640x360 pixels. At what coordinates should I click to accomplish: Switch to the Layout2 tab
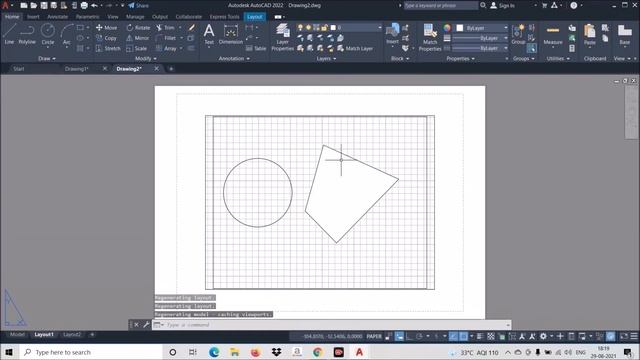[72, 335]
